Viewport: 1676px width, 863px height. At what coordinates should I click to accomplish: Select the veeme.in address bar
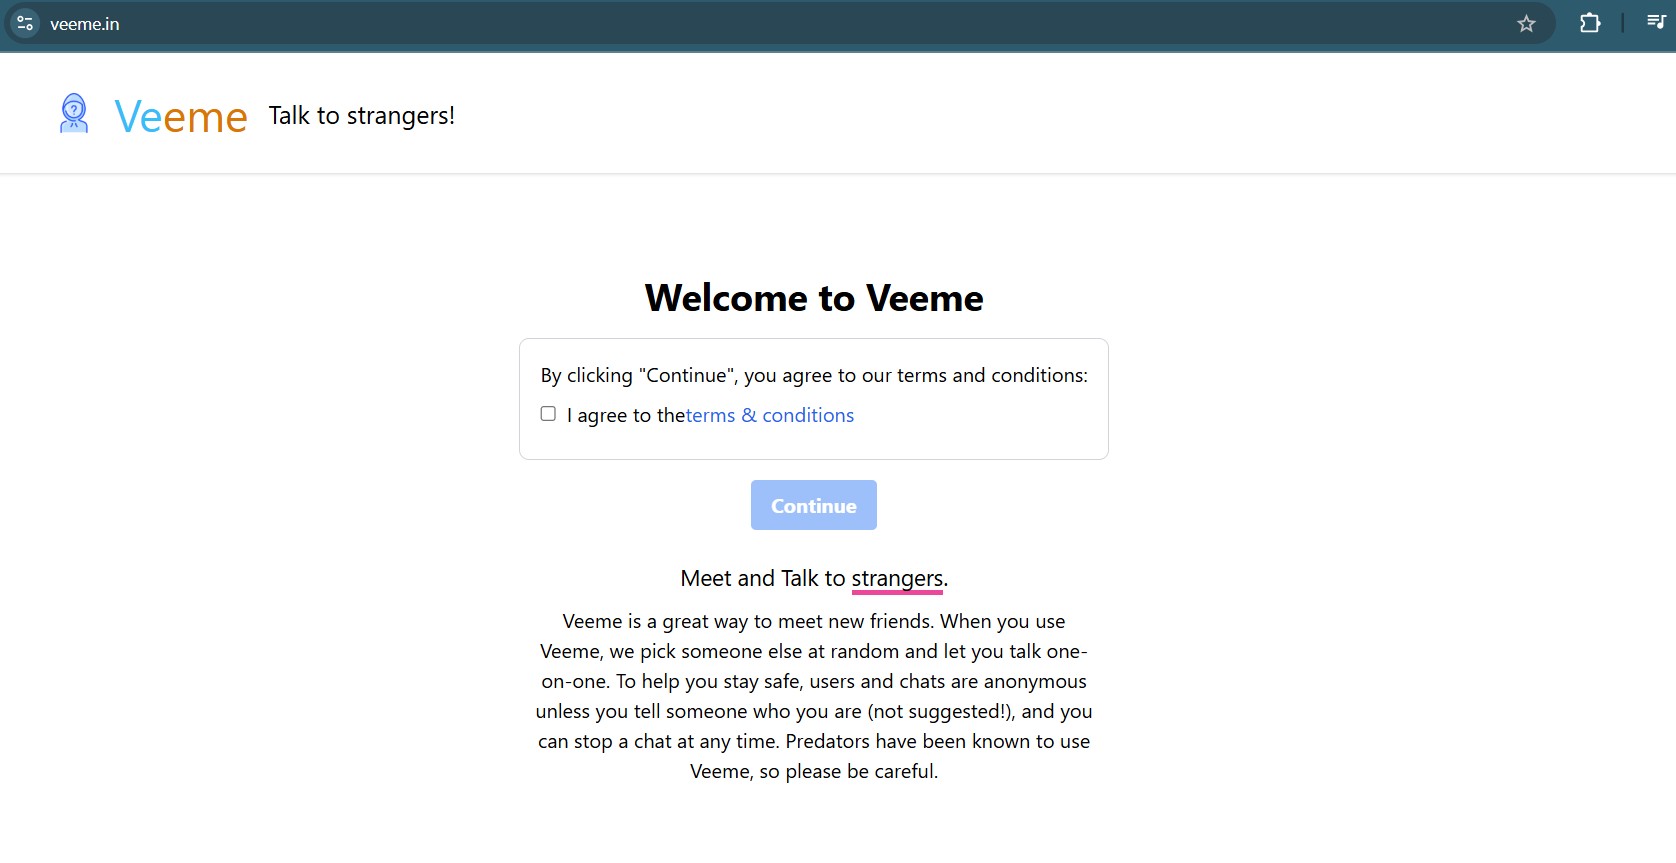[x=85, y=23]
